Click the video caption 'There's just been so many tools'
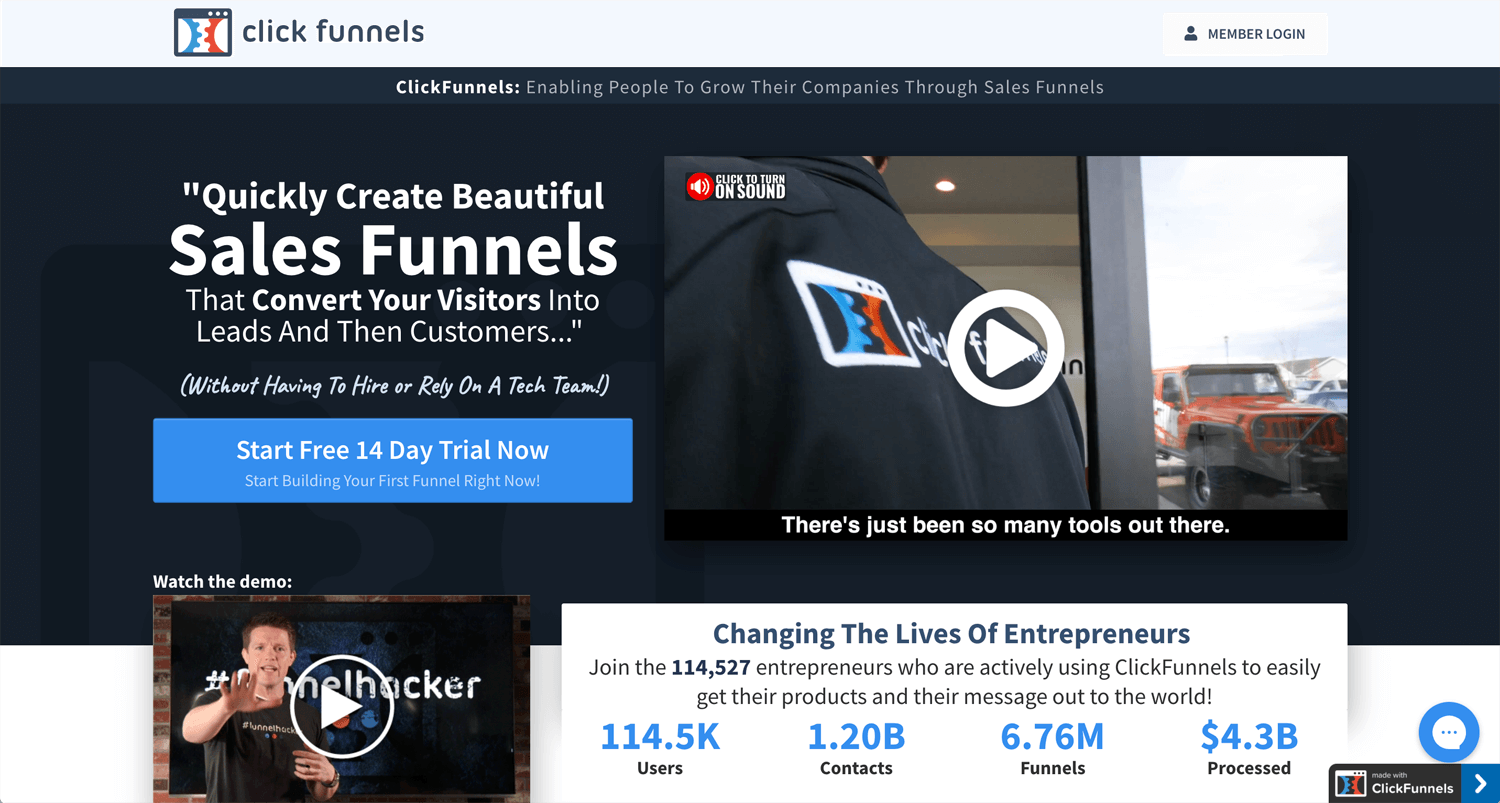This screenshot has width=1500, height=803. tap(1005, 524)
